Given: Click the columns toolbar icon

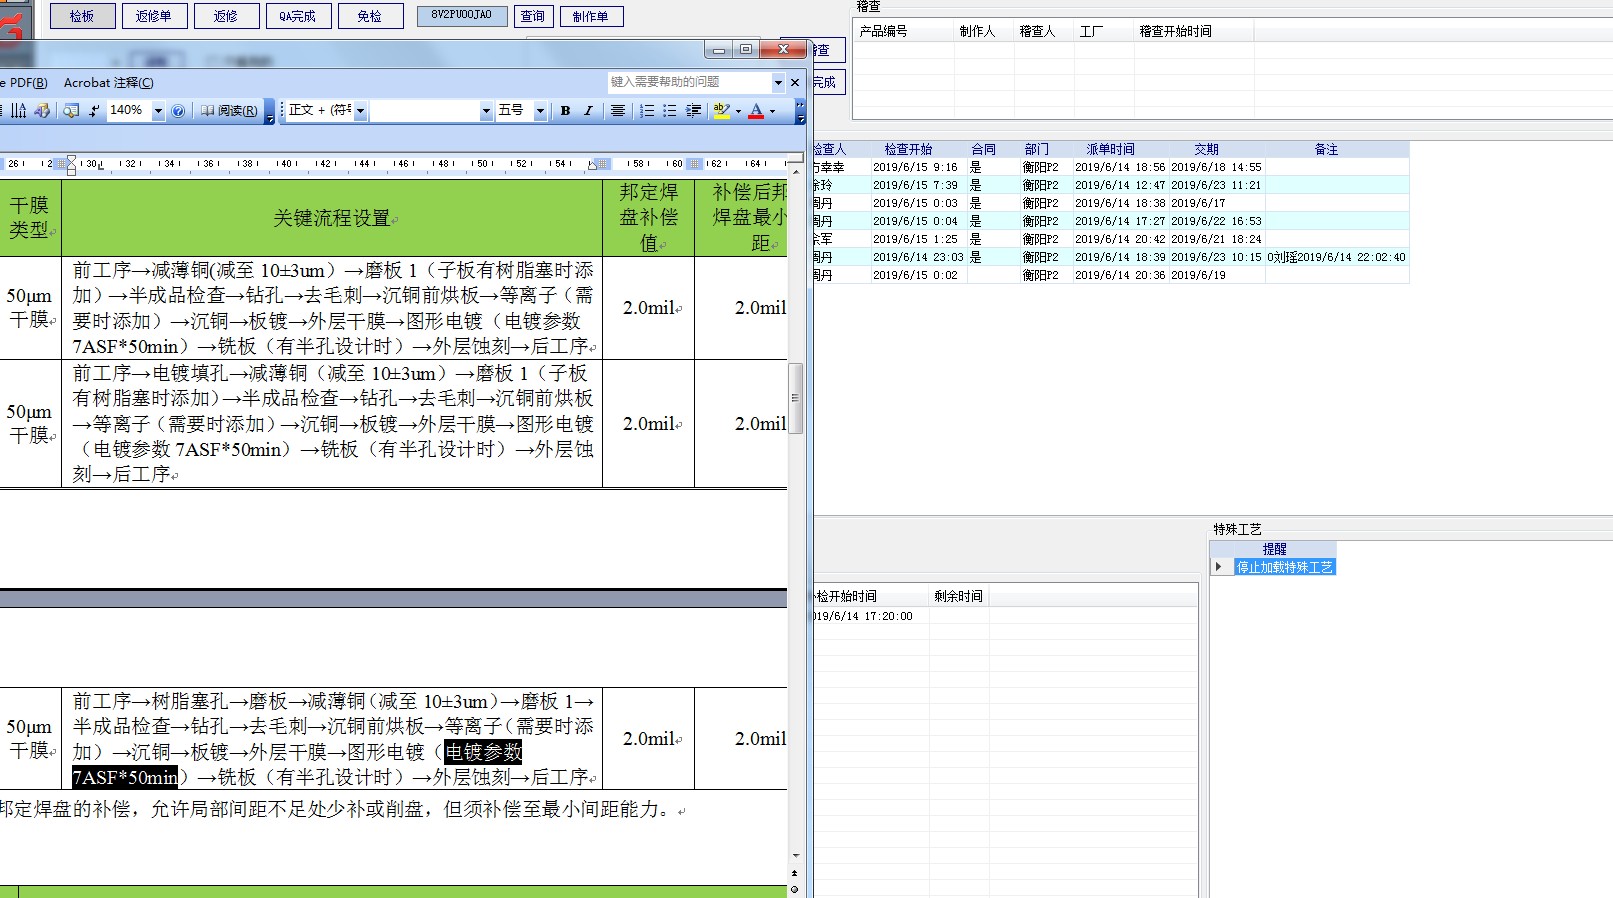Looking at the screenshot, I should 19,111.
